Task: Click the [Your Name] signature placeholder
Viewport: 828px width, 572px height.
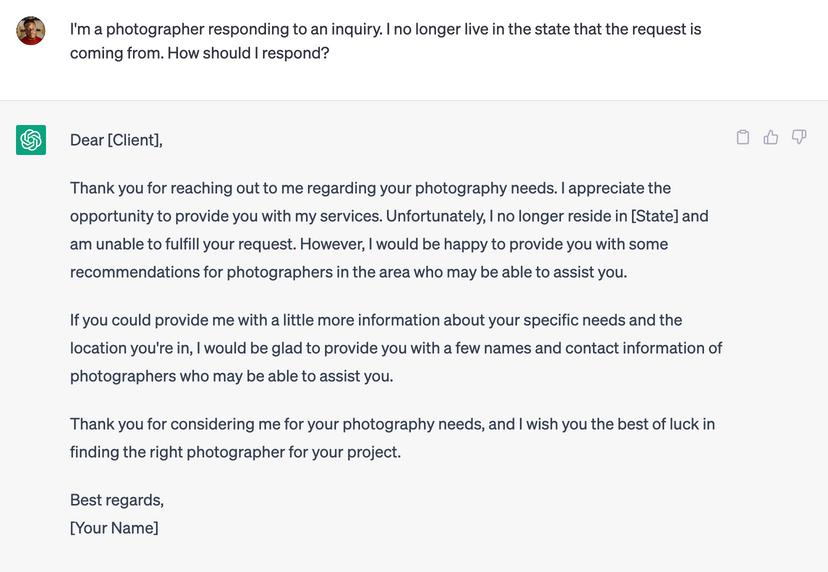Action: coord(114,528)
